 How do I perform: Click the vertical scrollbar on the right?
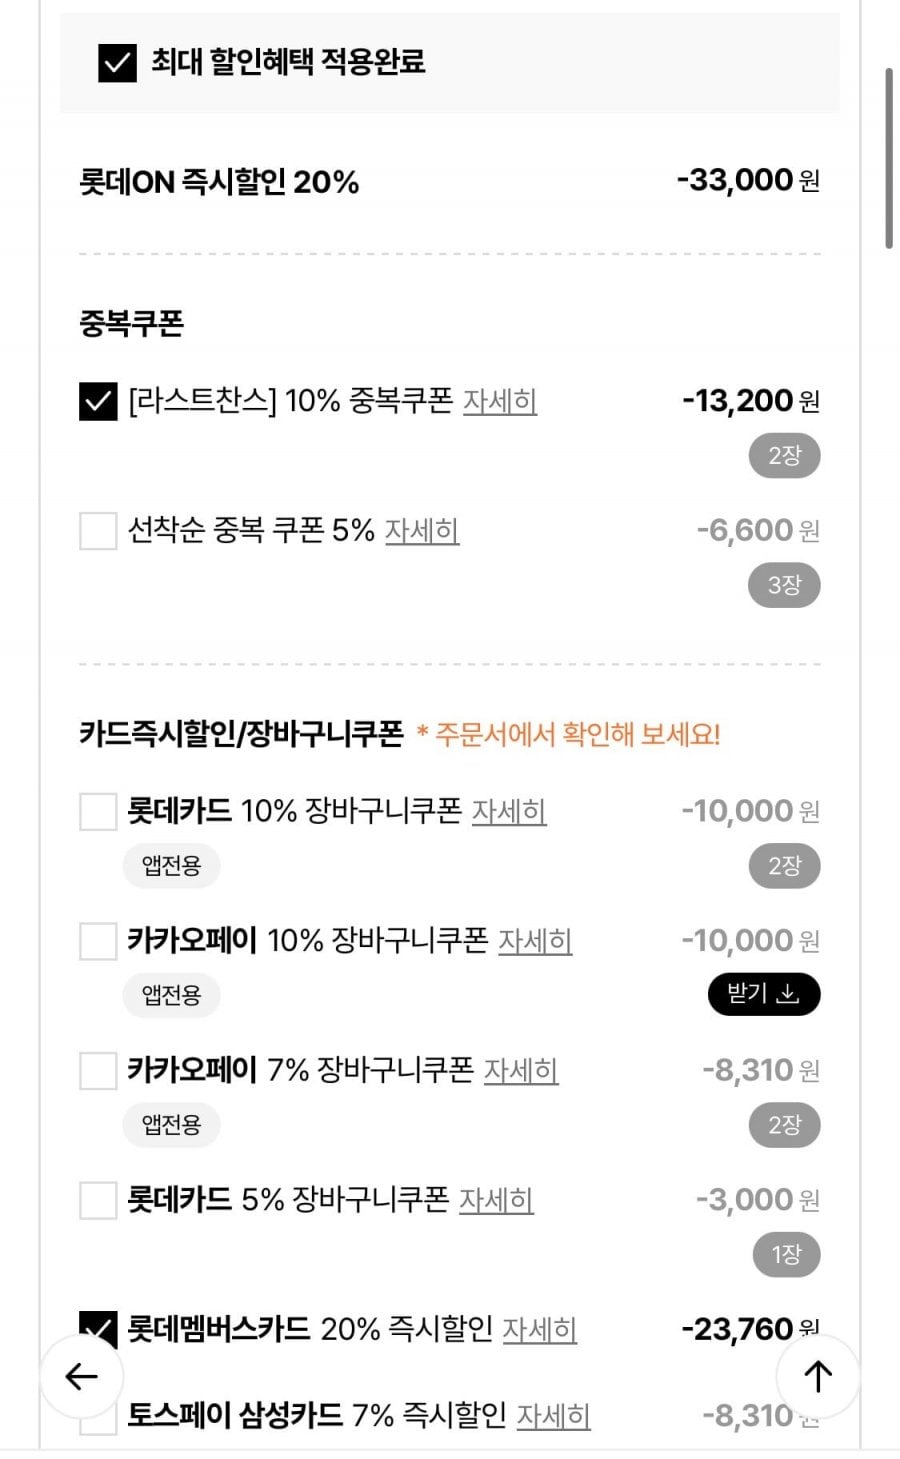[888, 158]
